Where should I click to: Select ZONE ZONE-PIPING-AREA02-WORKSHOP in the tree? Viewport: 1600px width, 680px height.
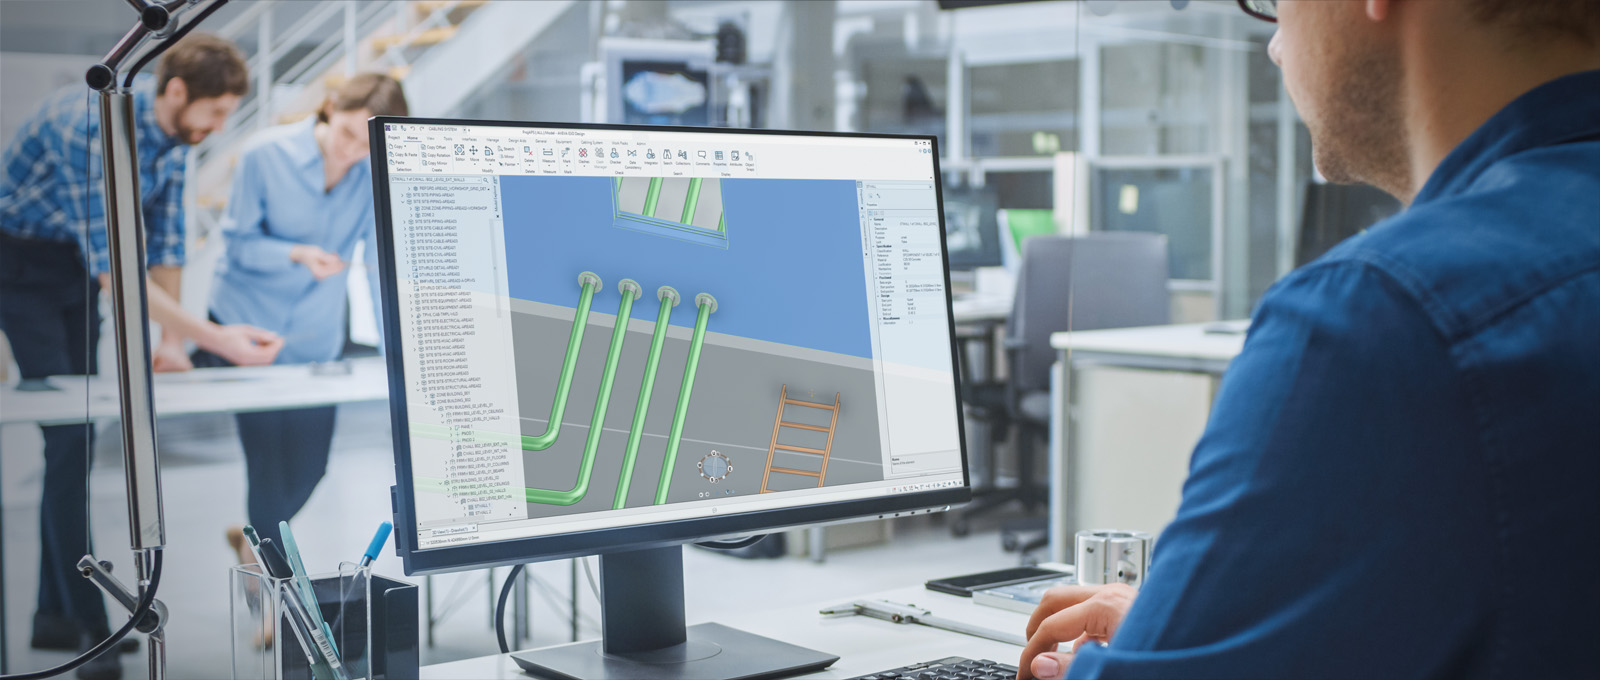pyautogui.click(x=453, y=208)
